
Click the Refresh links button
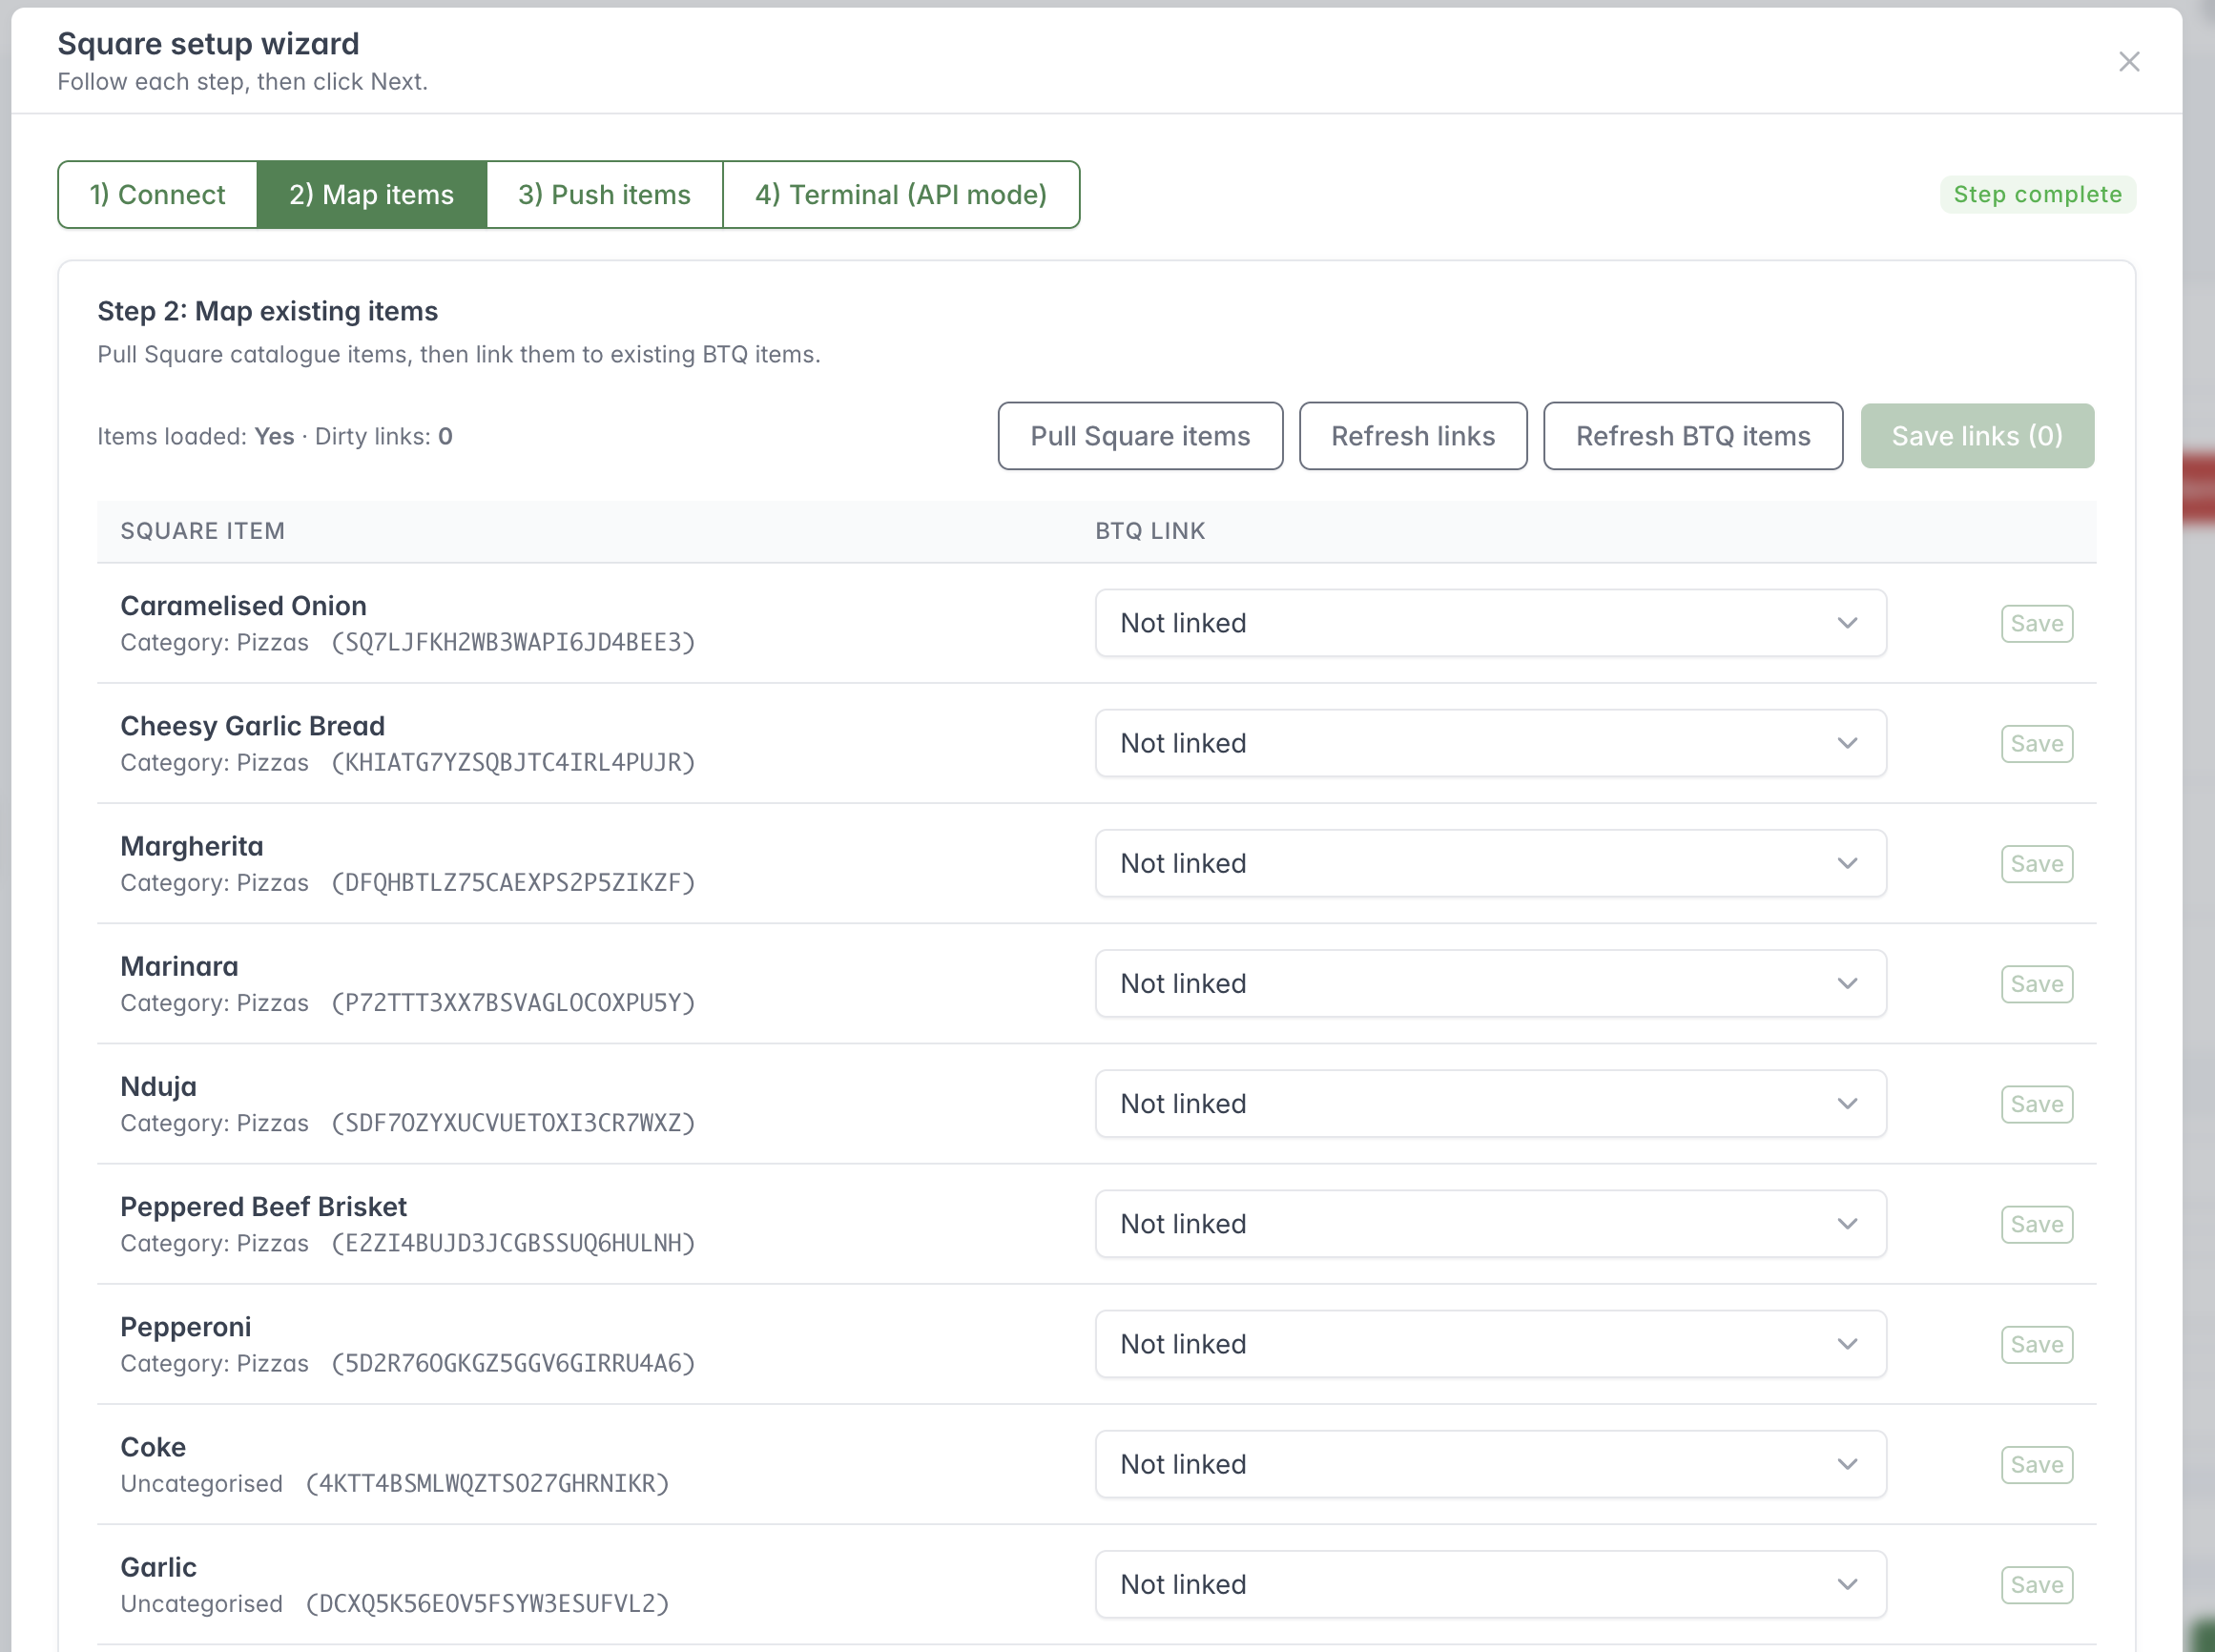point(1413,436)
